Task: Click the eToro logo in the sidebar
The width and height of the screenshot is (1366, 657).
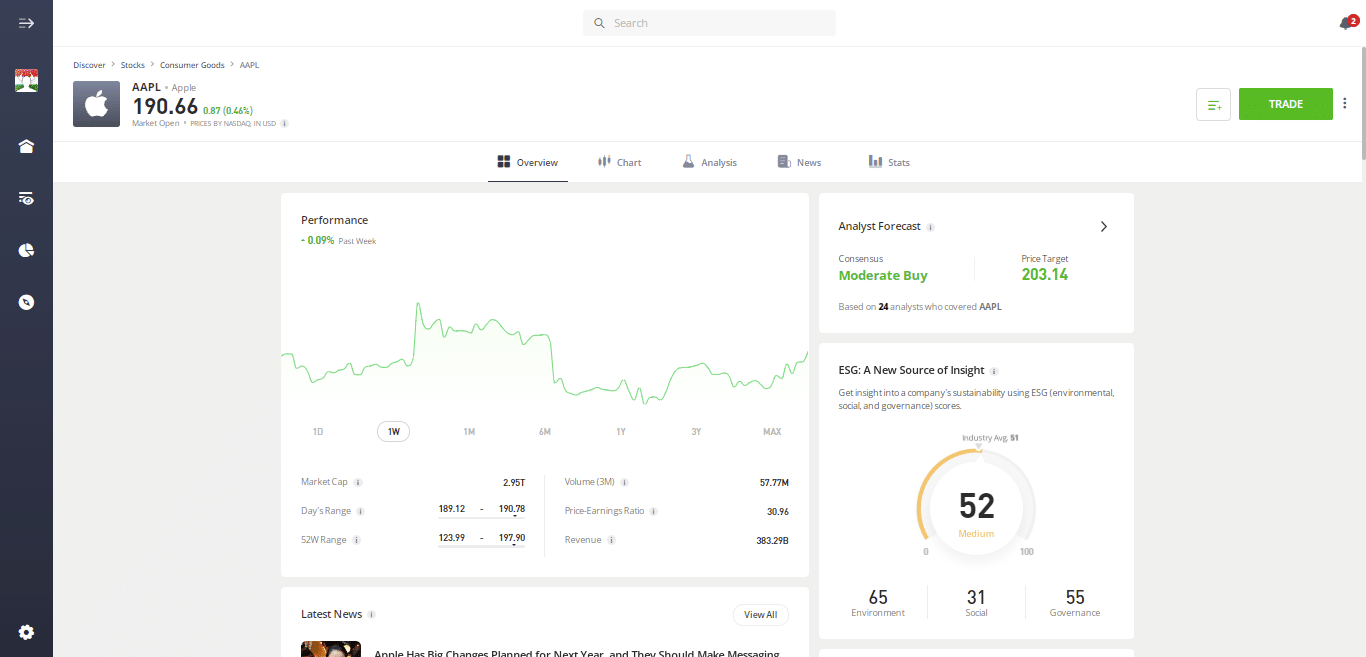Action: [x=26, y=80]
